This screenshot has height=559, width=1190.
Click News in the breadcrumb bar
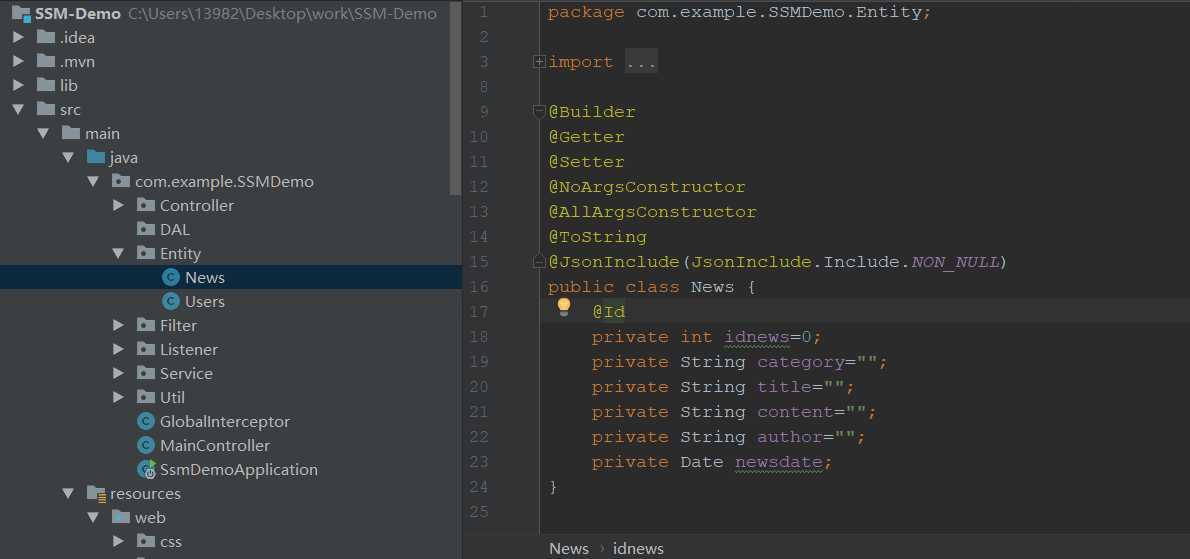(568, 548)
